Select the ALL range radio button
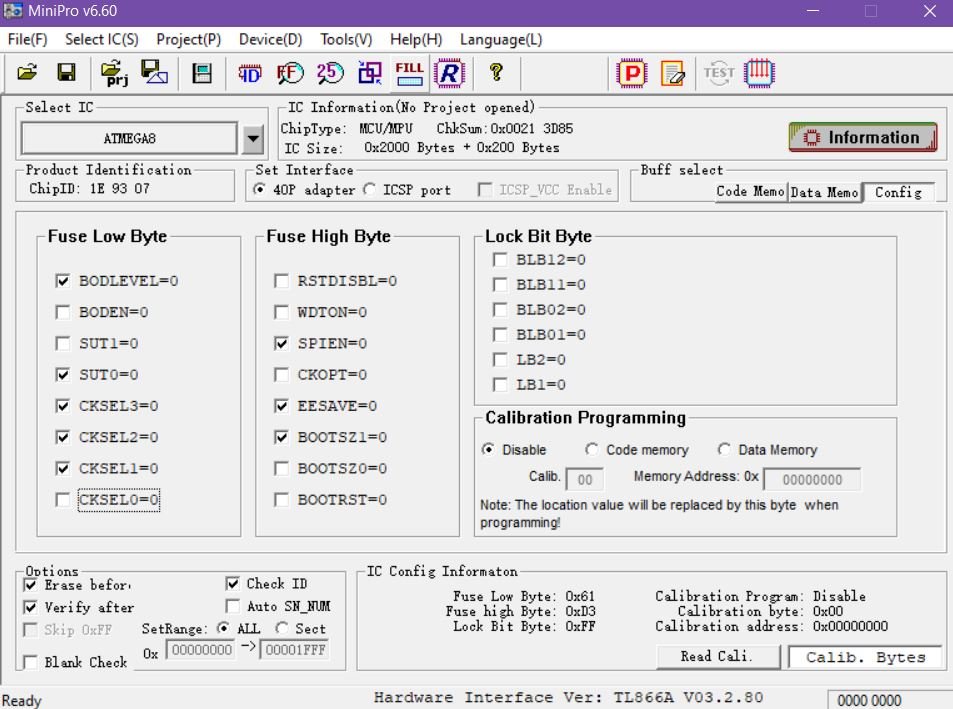 223,628
